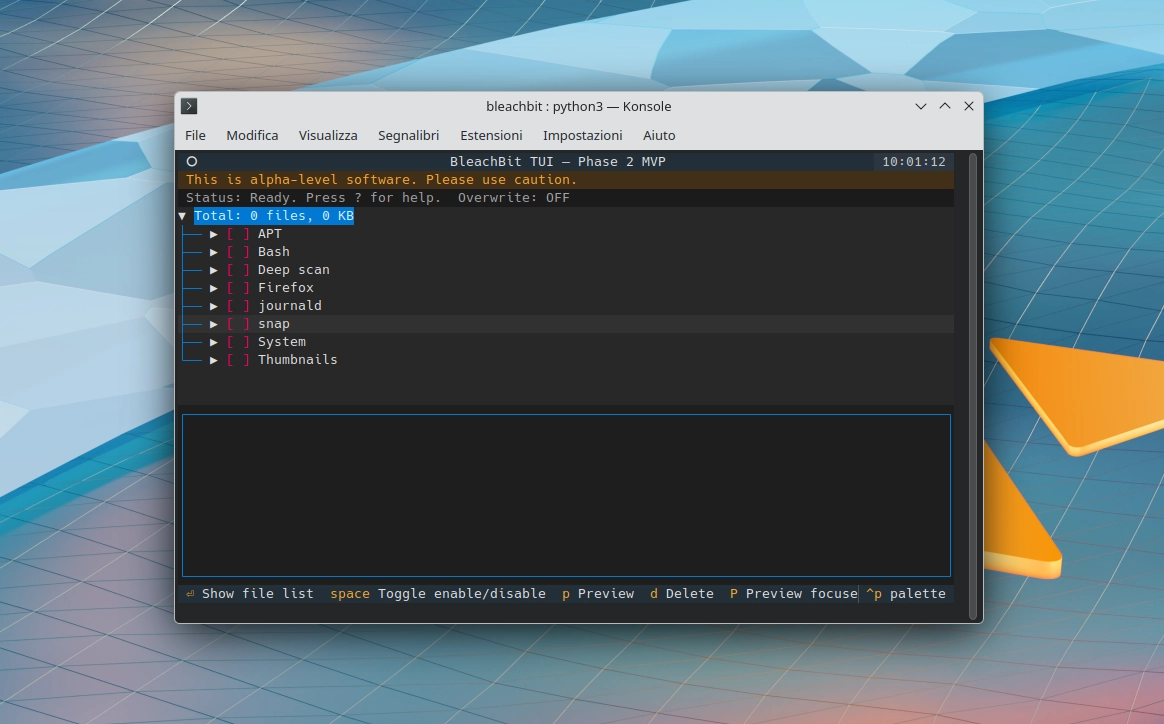Select the APT row label
1164x724 pixels.
point(269,234)
